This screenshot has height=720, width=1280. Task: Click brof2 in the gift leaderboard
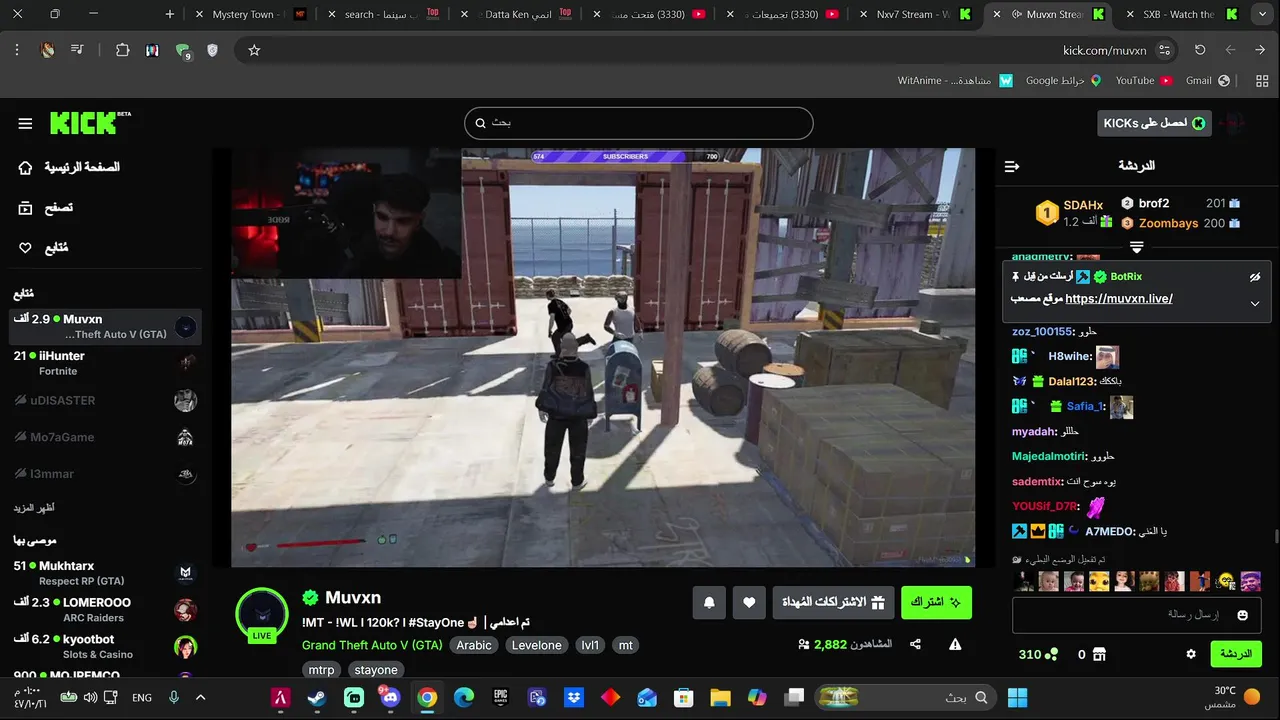[x=1153, y=203]
